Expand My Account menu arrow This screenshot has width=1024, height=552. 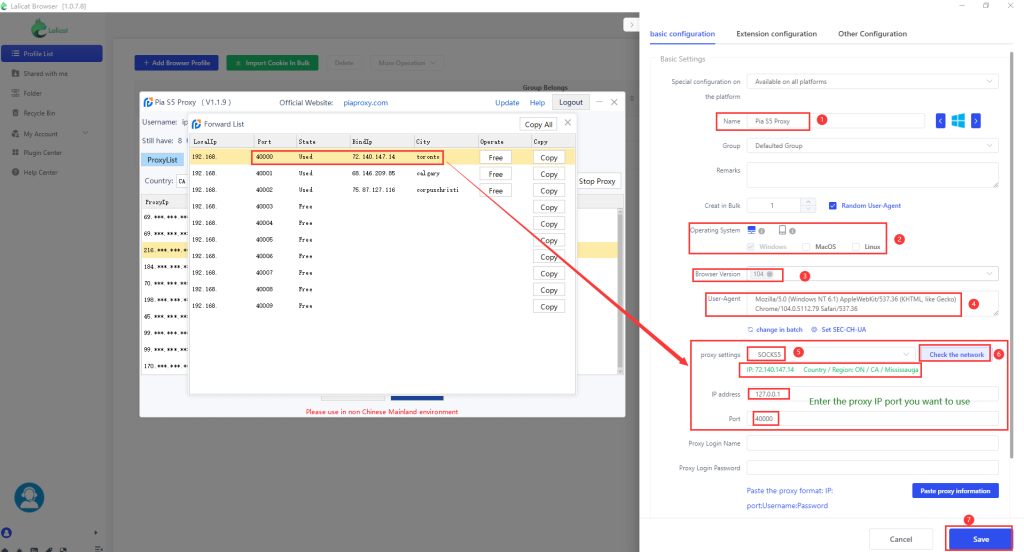[x=86, y=133]
